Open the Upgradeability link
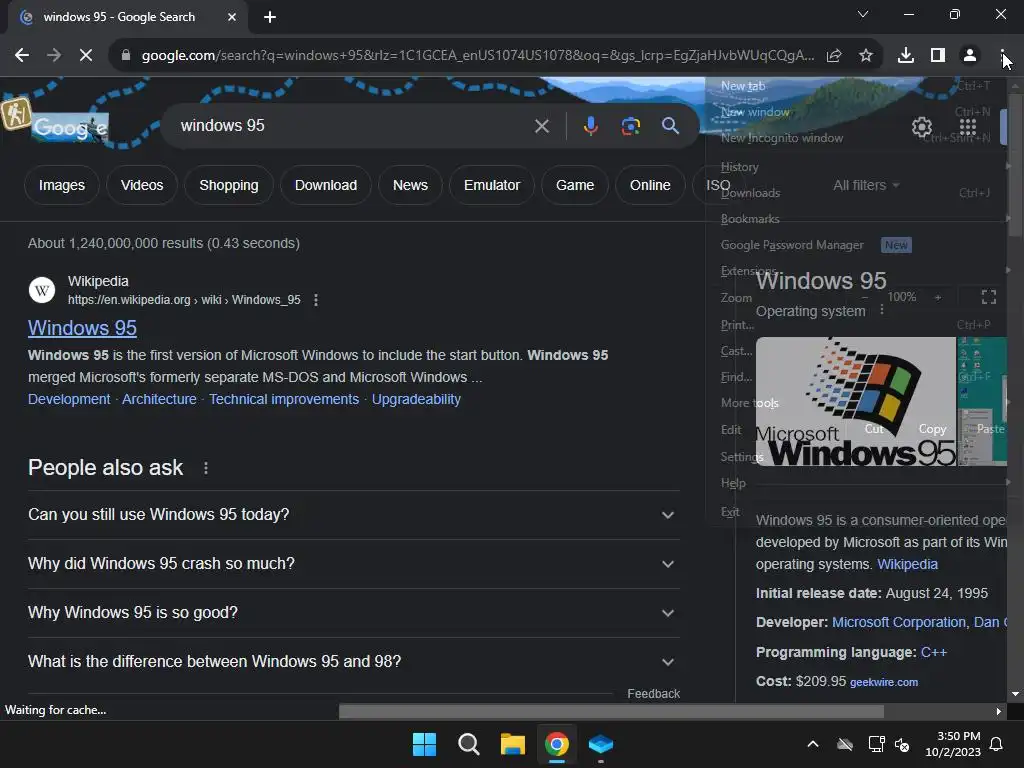This screenshot has height=768, width=1024. (416, 399)
